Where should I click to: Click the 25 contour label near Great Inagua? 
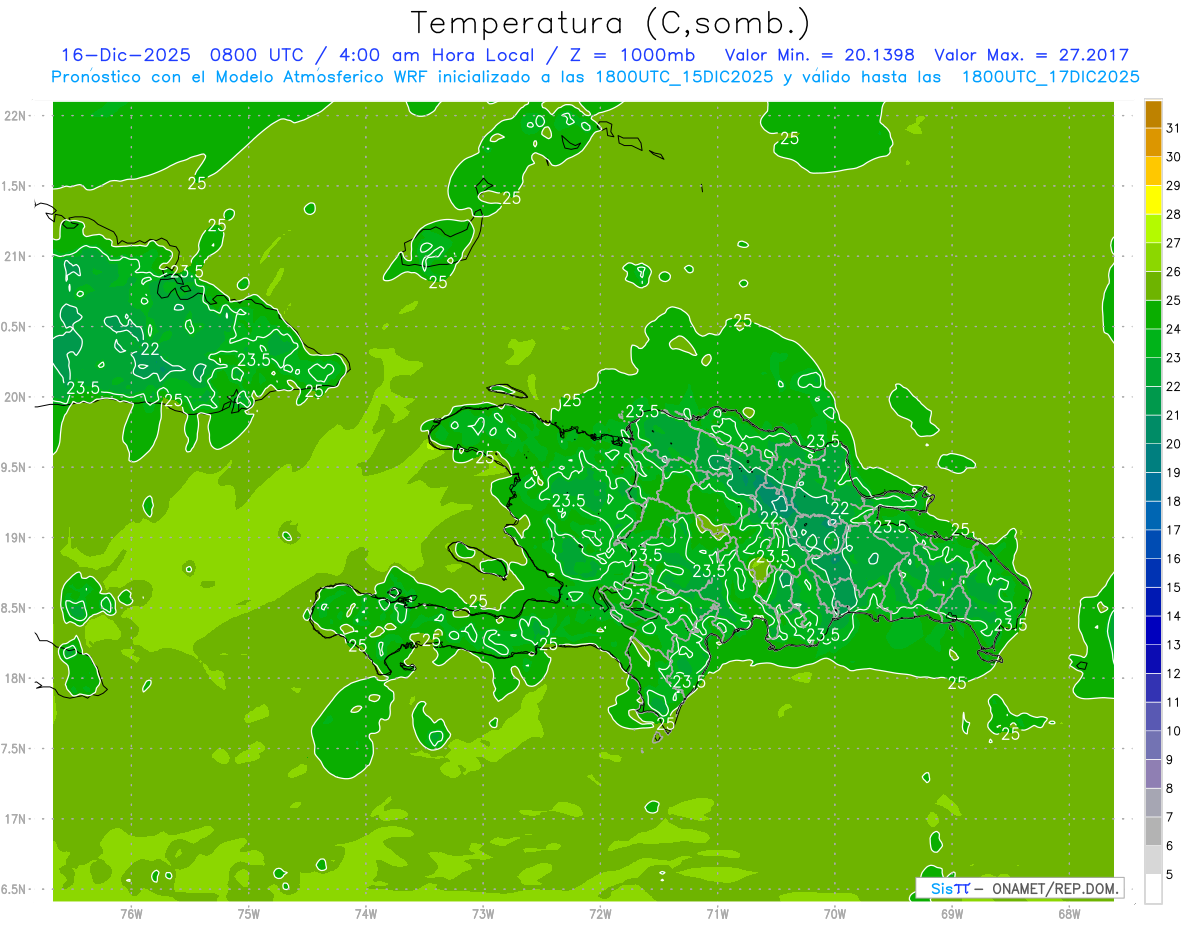438,282
